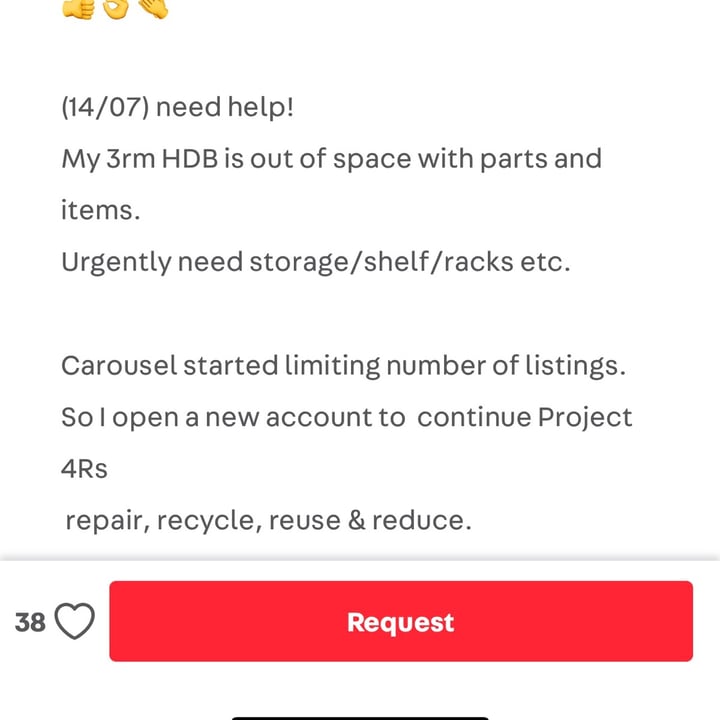720x720 pixels.
Task: Tap the "repair, recycle, reuse & reduce." line
Action: (x=268, y=521)
